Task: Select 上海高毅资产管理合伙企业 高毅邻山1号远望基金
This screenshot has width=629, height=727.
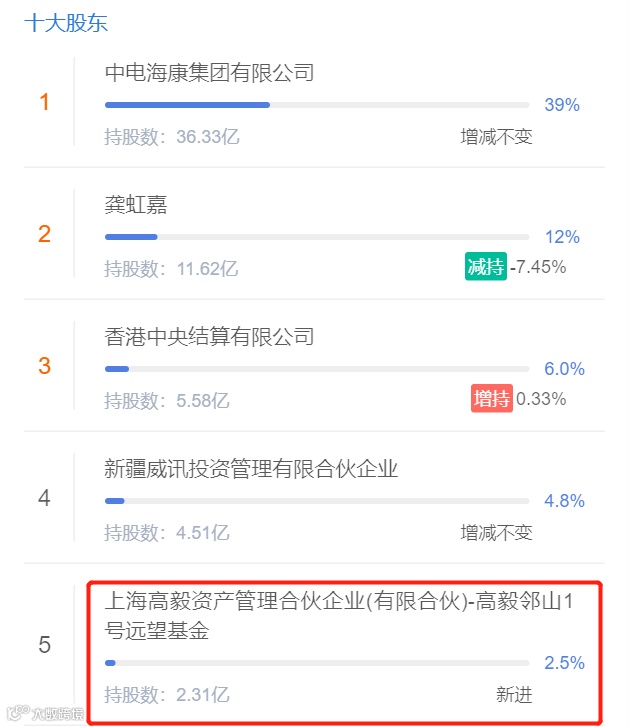Action: (338, 616)
